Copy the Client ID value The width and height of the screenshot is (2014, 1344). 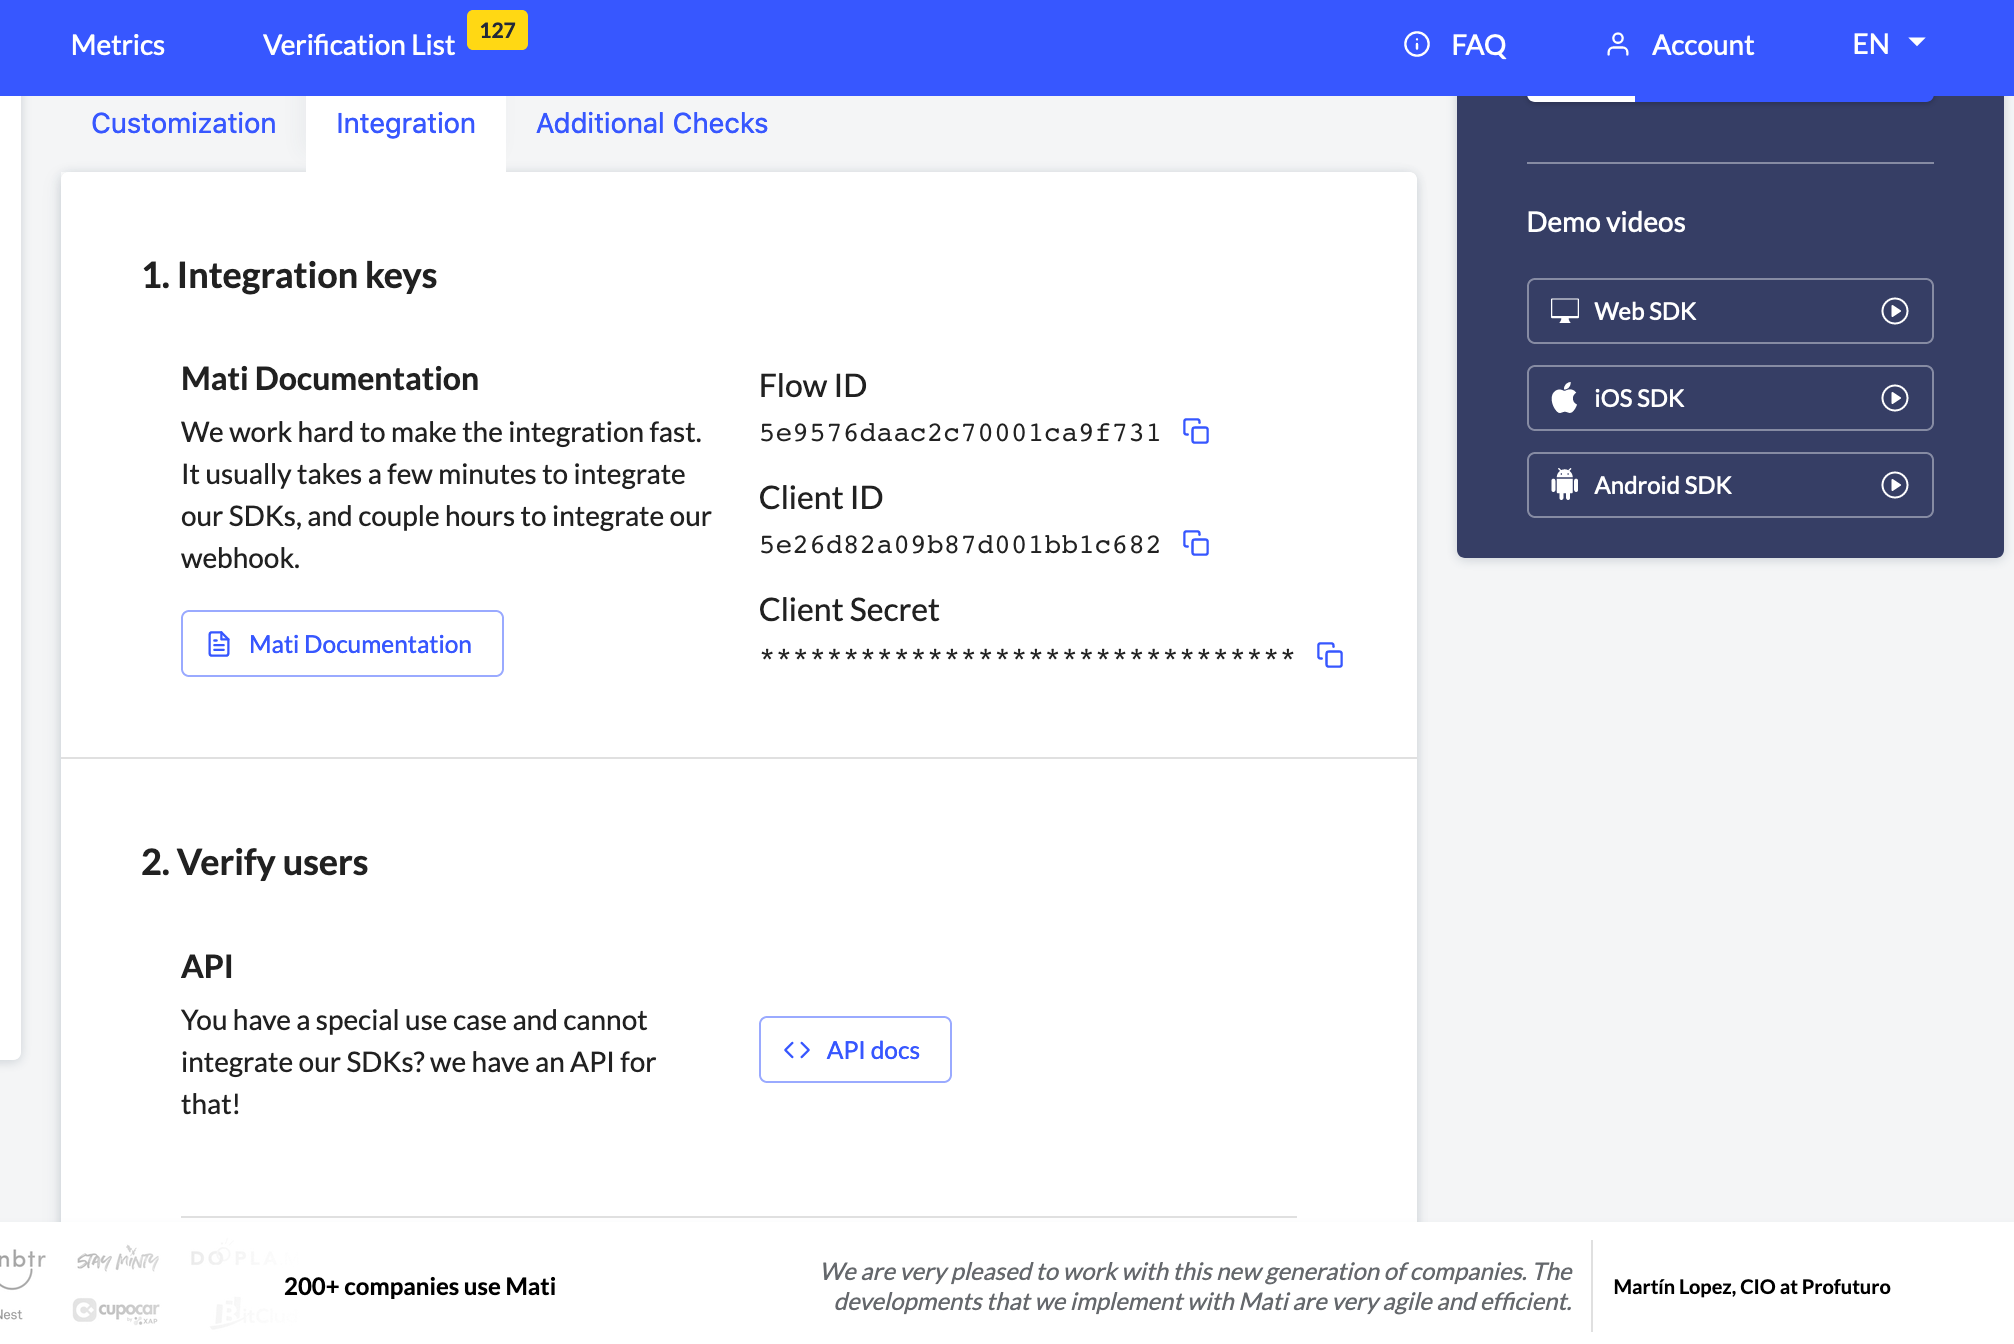point(1196,544)
